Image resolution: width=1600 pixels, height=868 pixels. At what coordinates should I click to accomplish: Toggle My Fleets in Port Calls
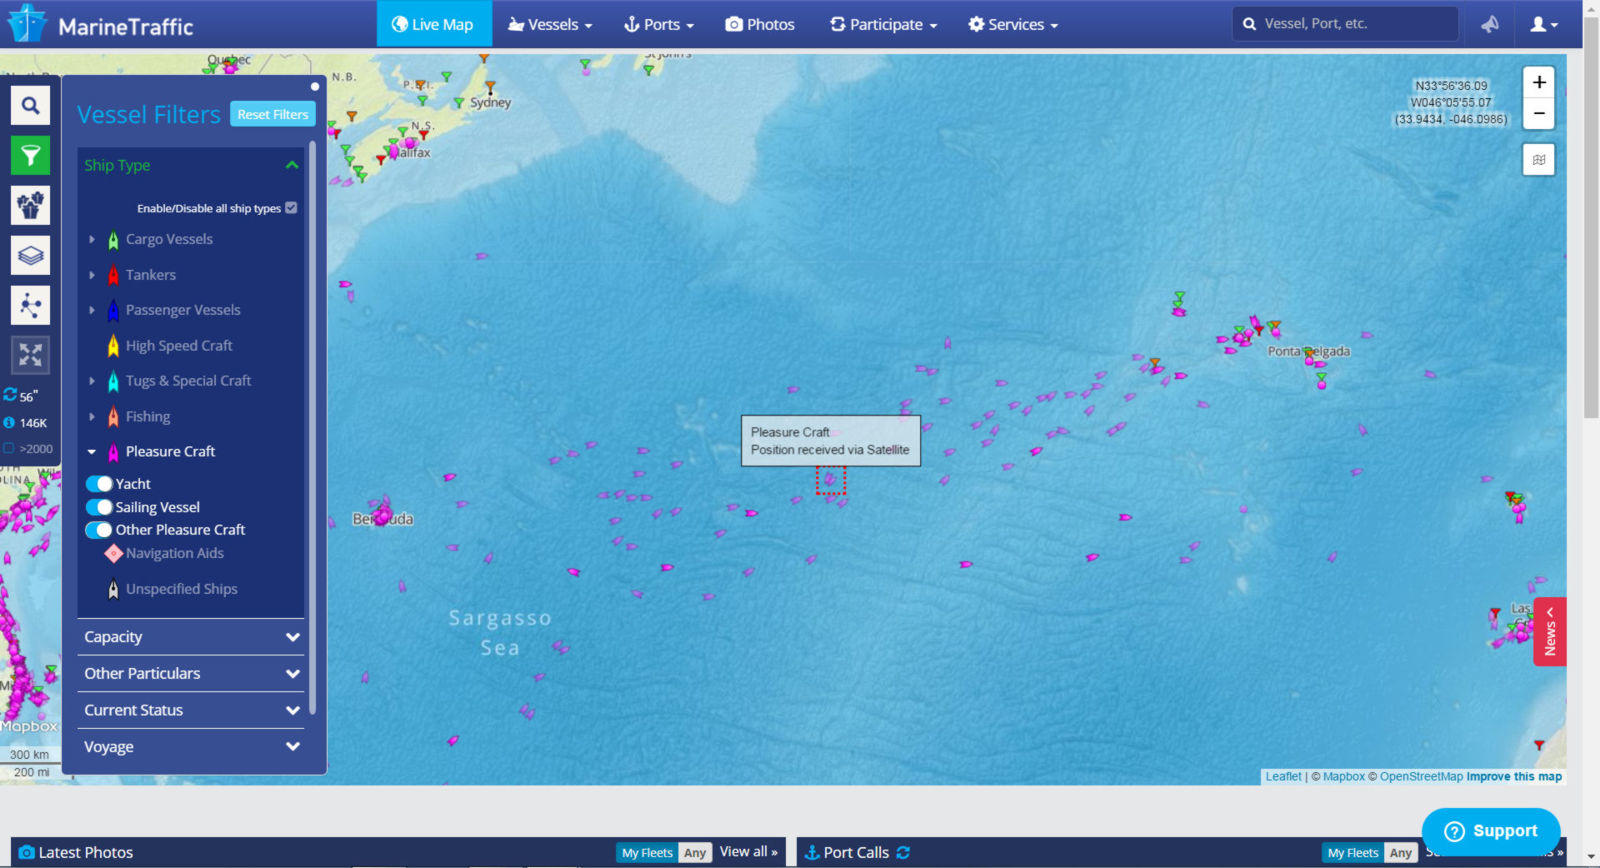coord(1353,852)
